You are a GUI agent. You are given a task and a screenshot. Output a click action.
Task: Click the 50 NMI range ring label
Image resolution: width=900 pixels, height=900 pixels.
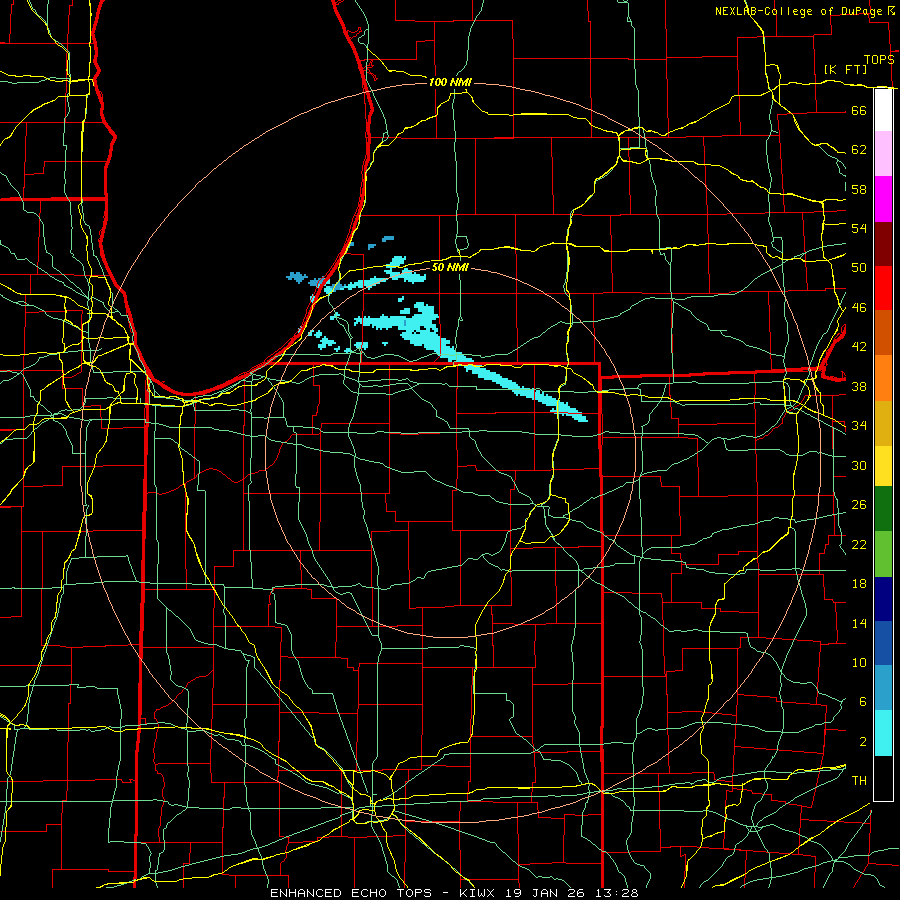click(x=450, y=267)
